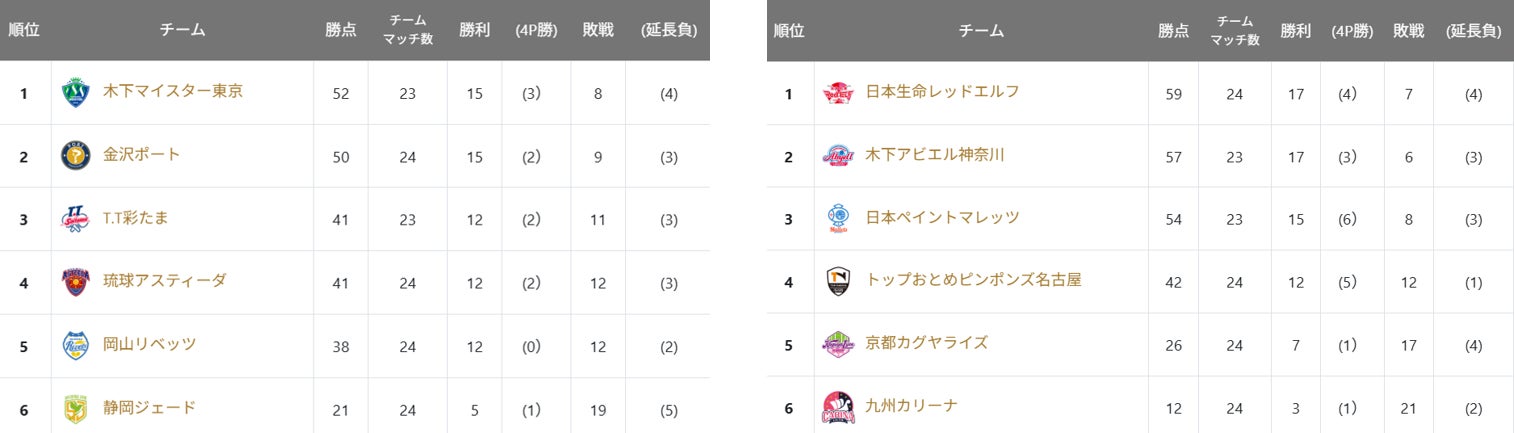The height and width of the screenshot is (433, 1514).
Task: Click the 勝点 header in the left table
Action: [340, 30]
